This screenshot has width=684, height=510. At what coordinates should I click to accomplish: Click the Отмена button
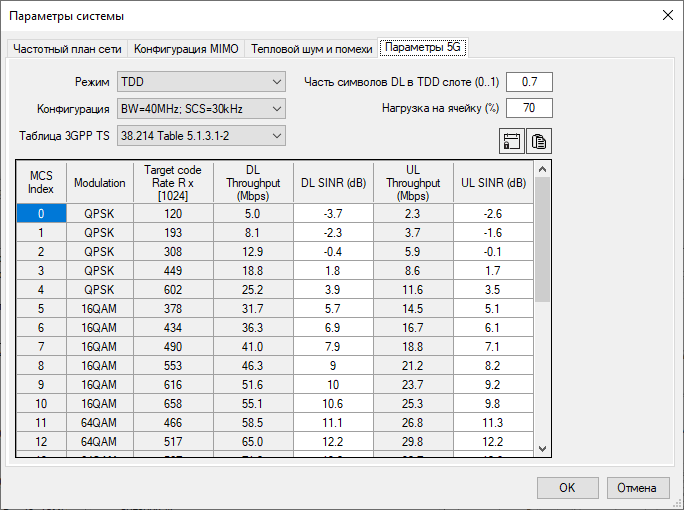point(637,487)
